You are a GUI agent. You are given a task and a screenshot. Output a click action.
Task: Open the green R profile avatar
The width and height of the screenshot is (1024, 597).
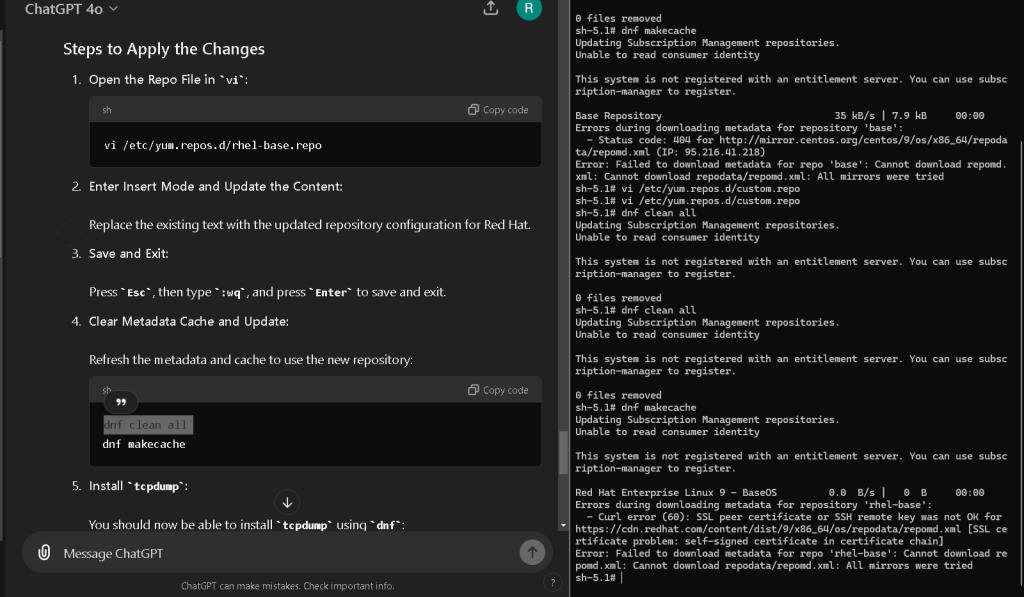pos(529,8)
